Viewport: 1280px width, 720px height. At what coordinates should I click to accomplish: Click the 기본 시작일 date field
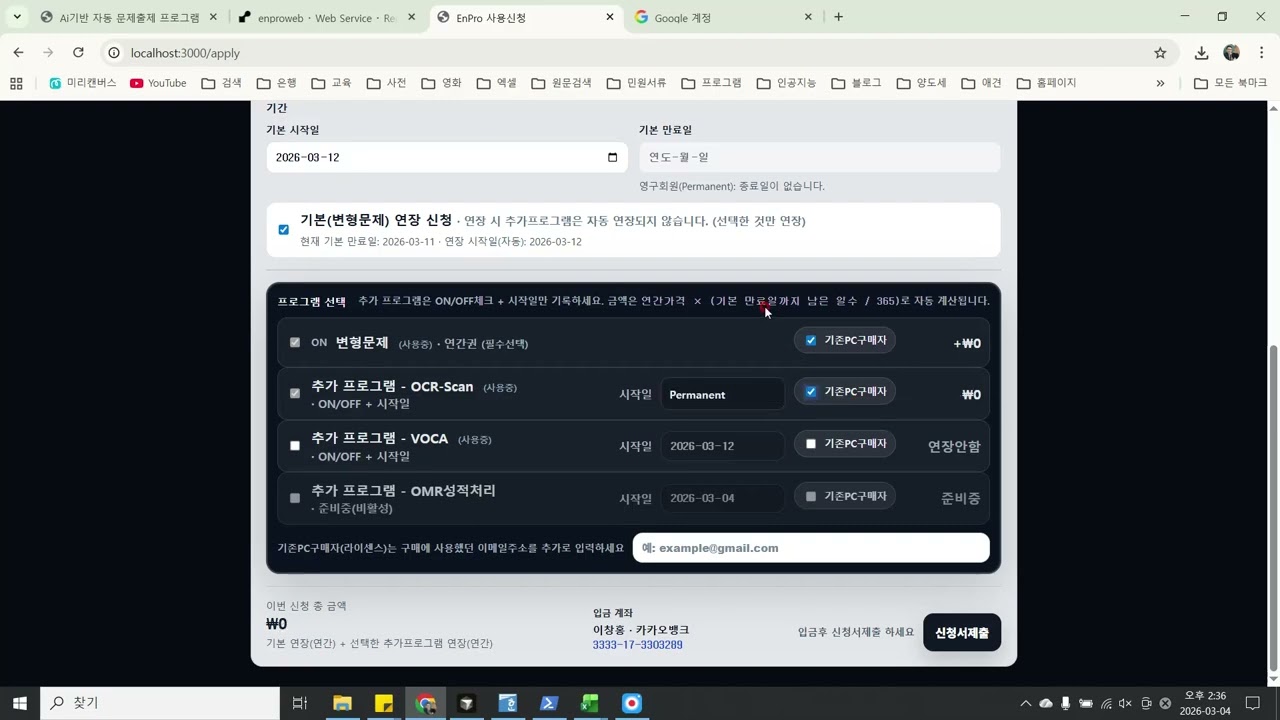point(447,157)
